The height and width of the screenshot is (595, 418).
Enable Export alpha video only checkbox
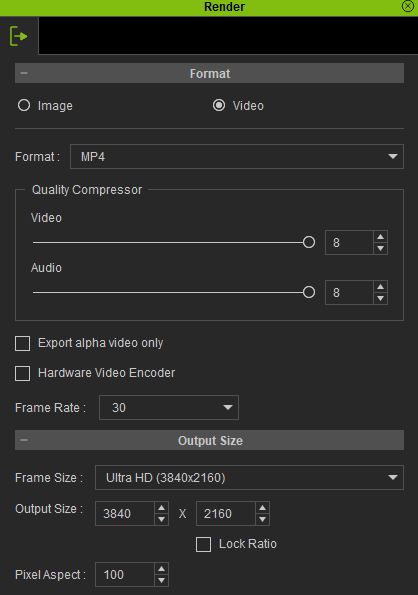tap(22, 343)
